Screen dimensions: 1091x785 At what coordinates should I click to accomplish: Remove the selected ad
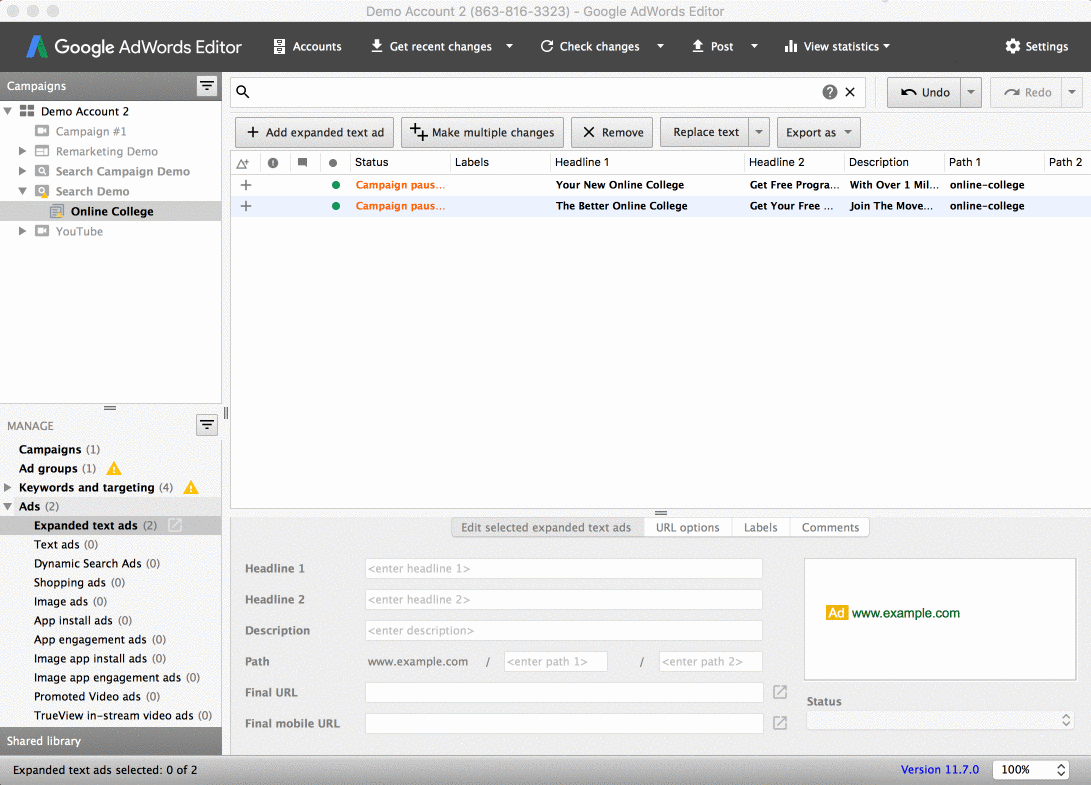[612, 132]
